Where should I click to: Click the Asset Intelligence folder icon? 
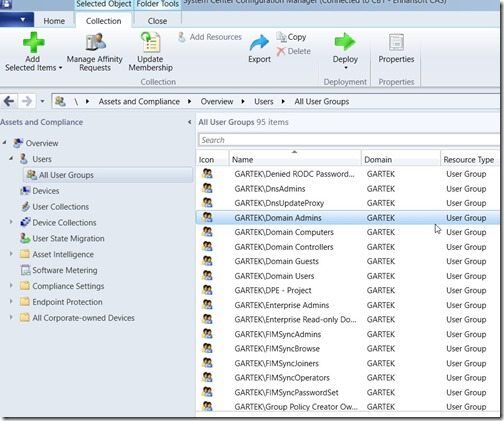tap(25, 254)
